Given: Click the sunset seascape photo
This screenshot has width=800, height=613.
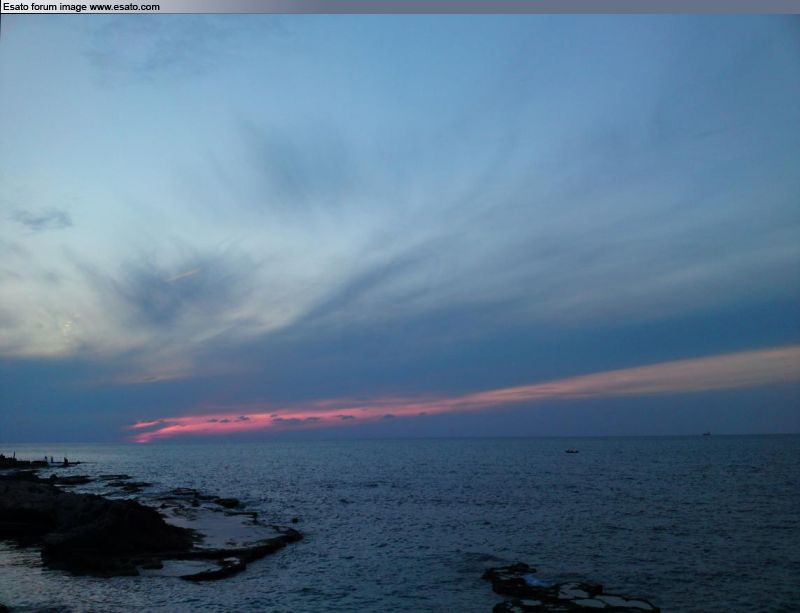Looking at the screenshot, I should coord(400,313).
